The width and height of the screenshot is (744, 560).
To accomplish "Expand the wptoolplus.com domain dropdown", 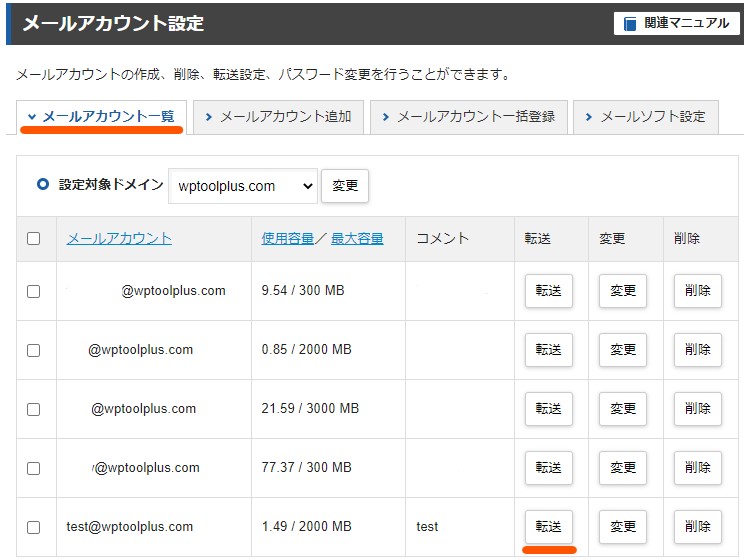I will [x=242, y=185].
